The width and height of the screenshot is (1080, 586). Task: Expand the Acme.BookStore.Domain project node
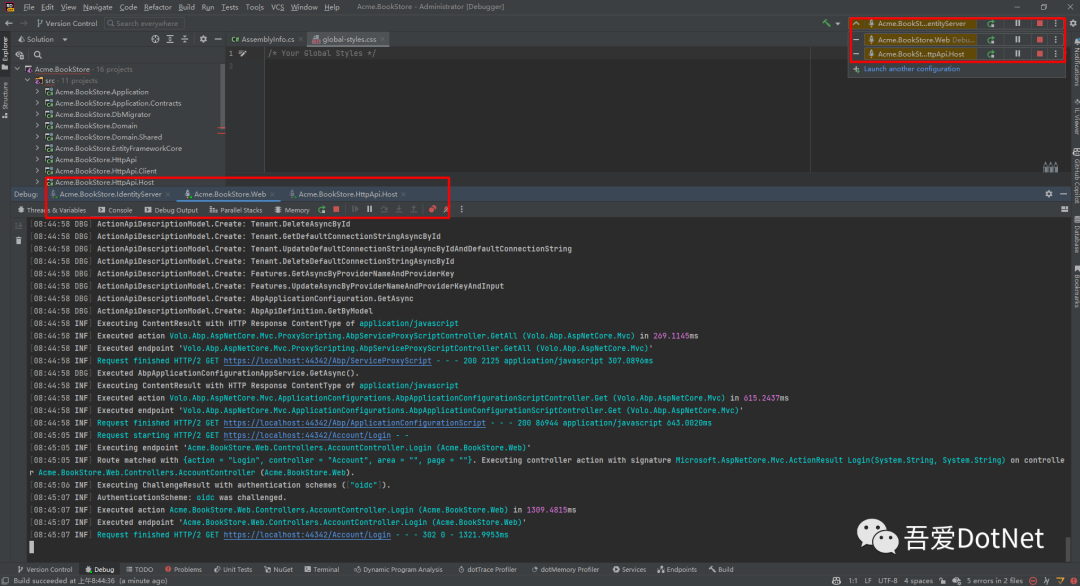(37, 126)
